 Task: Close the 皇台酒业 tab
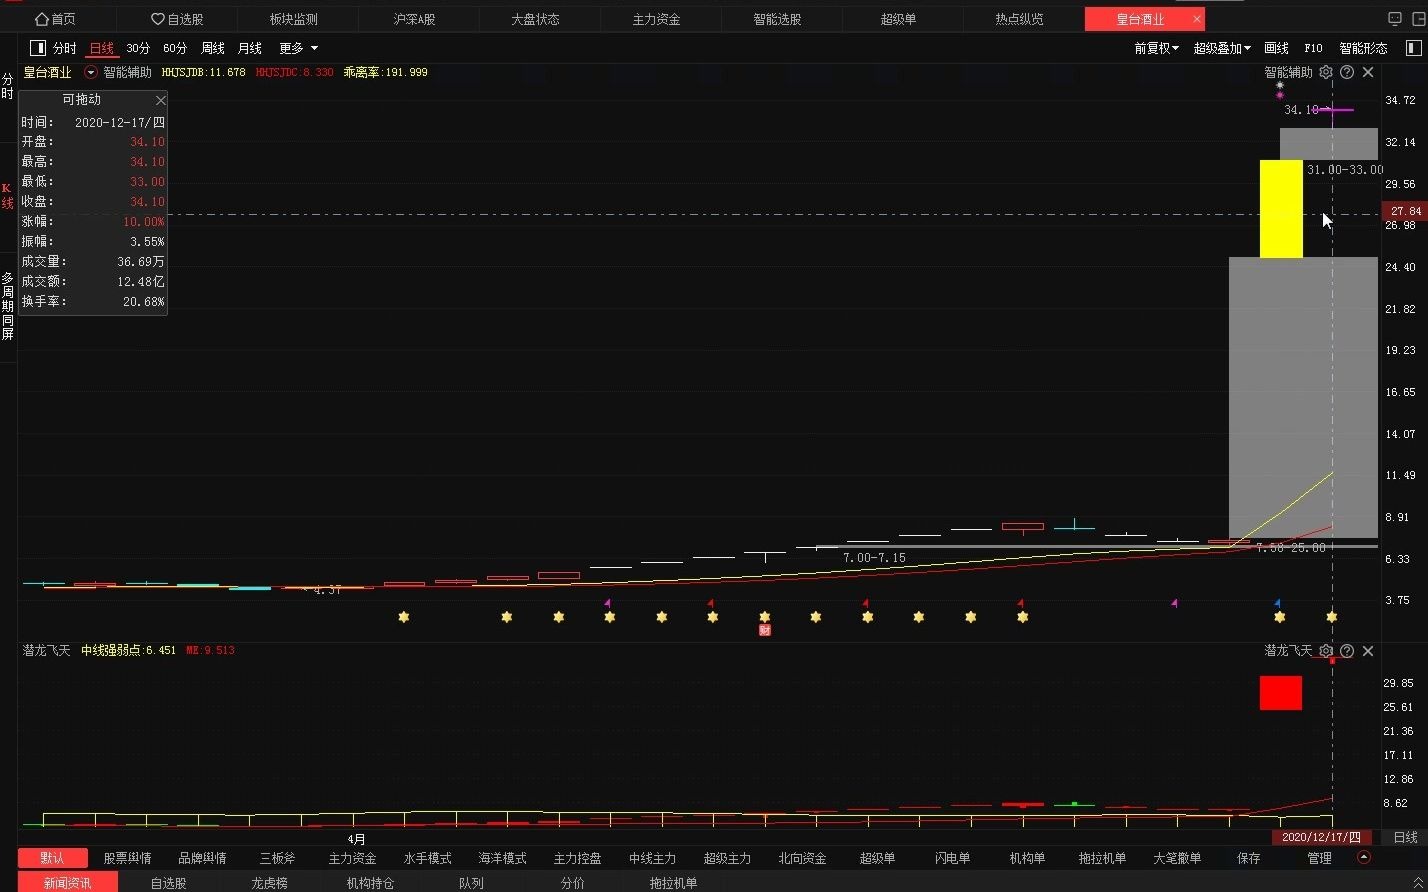coord(1197,19)
